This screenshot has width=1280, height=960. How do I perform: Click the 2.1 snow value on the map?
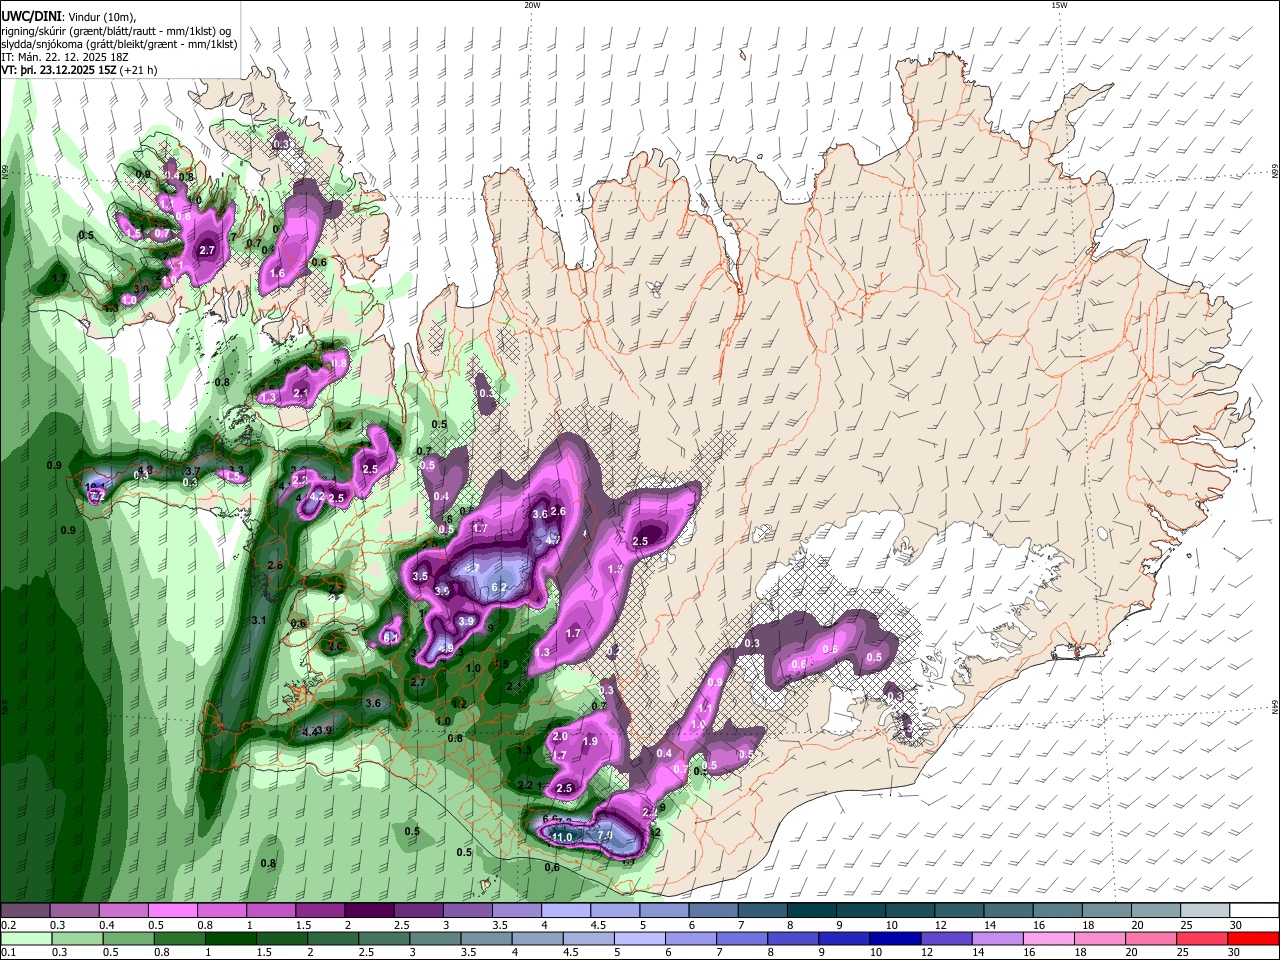pyautogui.click(x=301, y=393)
